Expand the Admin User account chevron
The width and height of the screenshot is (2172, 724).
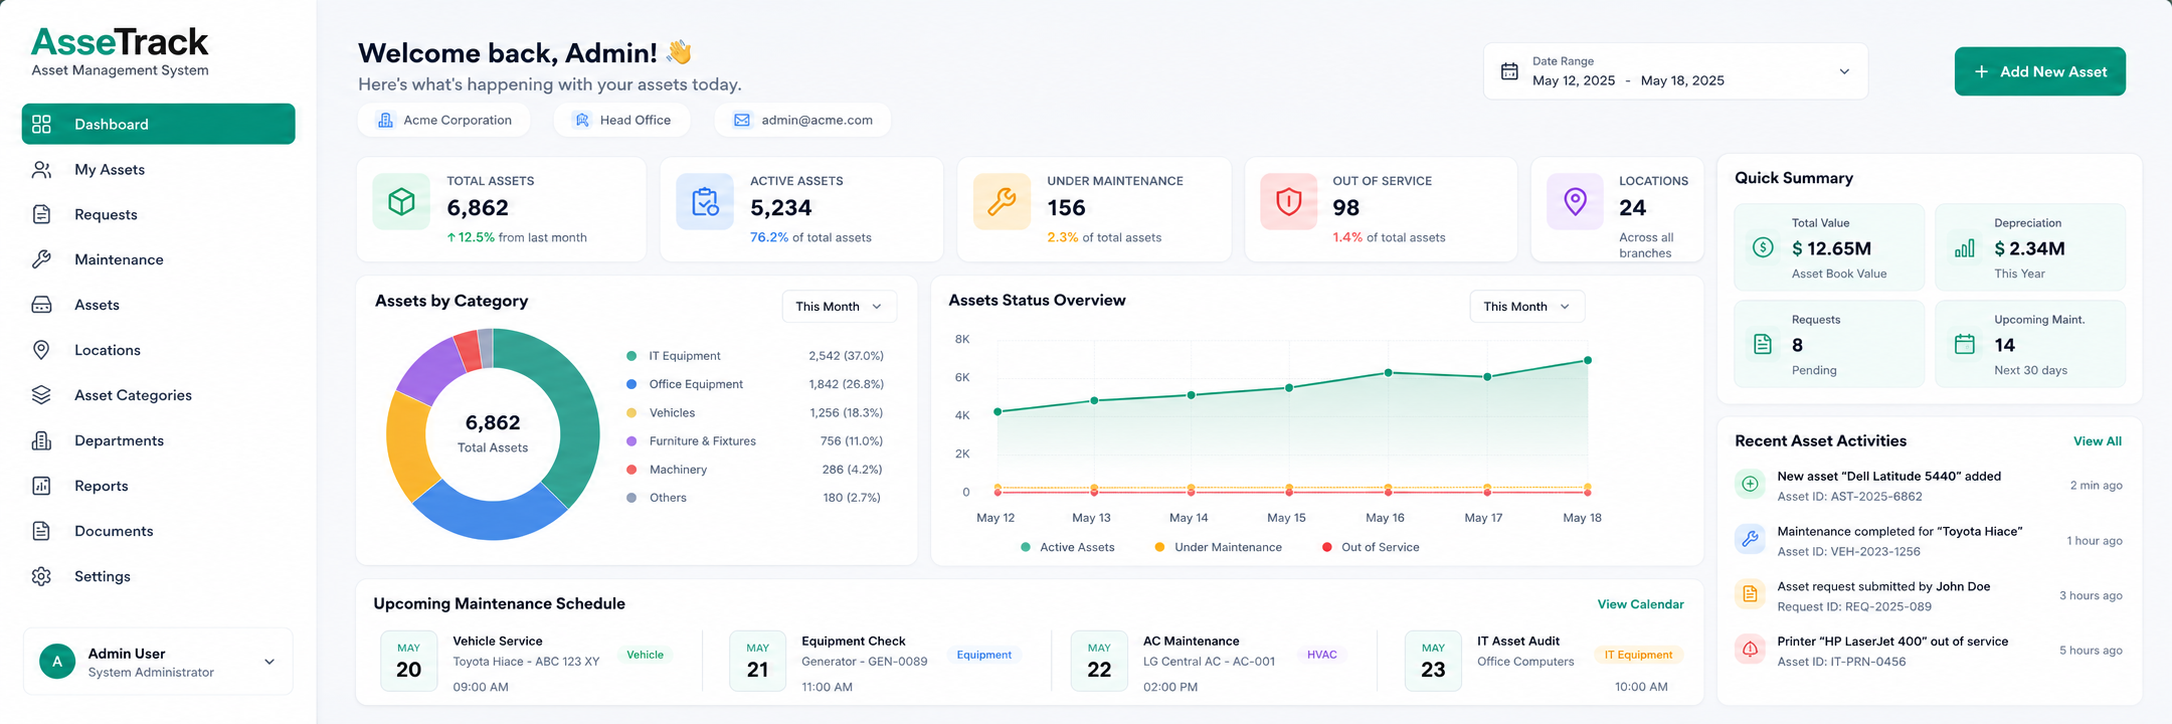tap(269, 662)
